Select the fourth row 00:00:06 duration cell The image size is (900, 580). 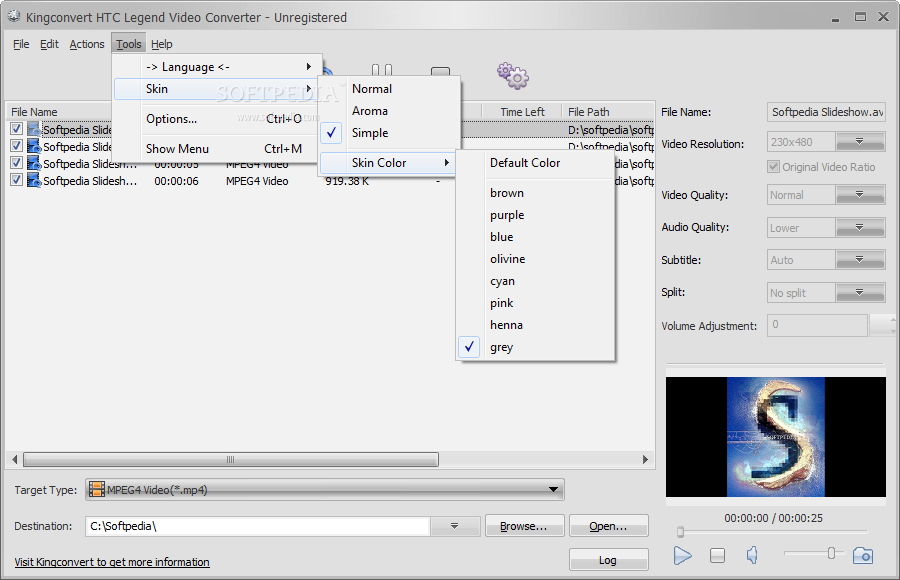click(x=176, y=181)
